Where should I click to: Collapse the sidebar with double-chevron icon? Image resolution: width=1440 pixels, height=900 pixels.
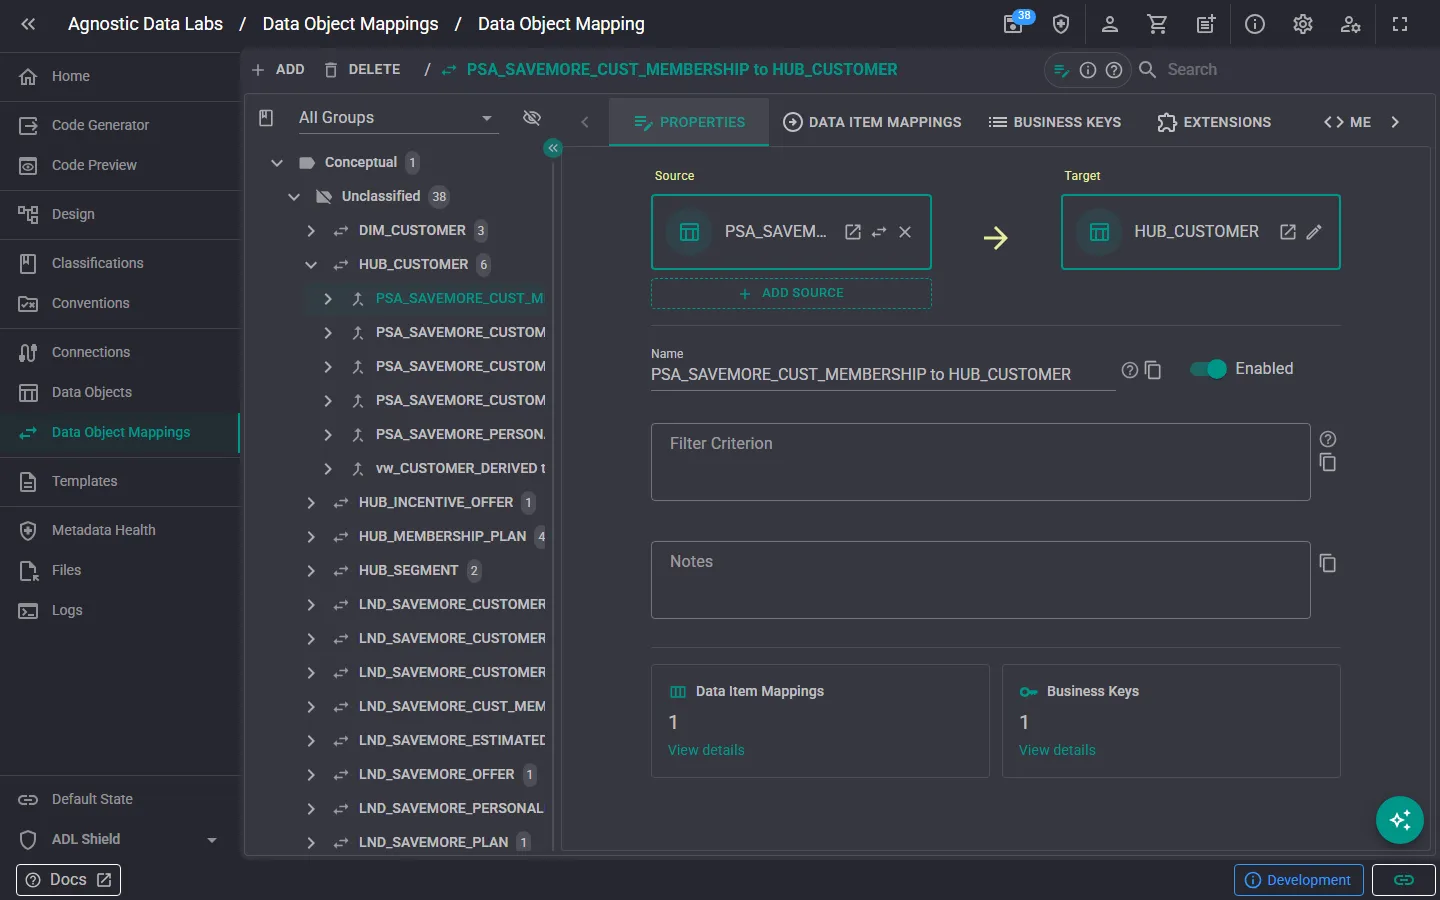[x=28, y=24]
